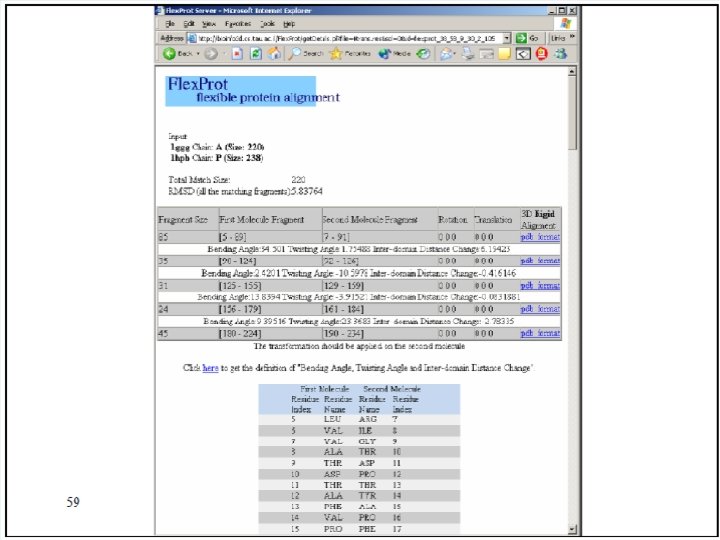This screenshot has width=720, height=540.
Task: Click the Forward navigation button
Action: tap(211, 54)
